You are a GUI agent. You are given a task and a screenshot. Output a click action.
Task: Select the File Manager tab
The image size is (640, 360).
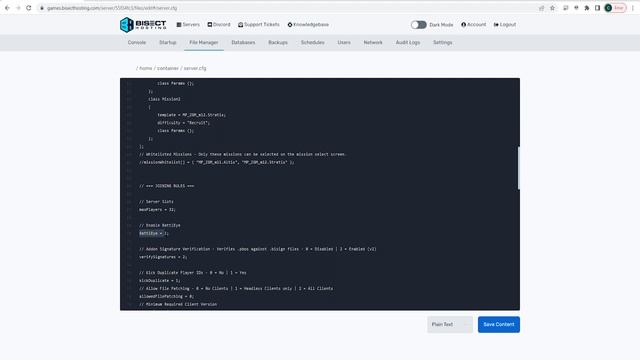(204, 42)
